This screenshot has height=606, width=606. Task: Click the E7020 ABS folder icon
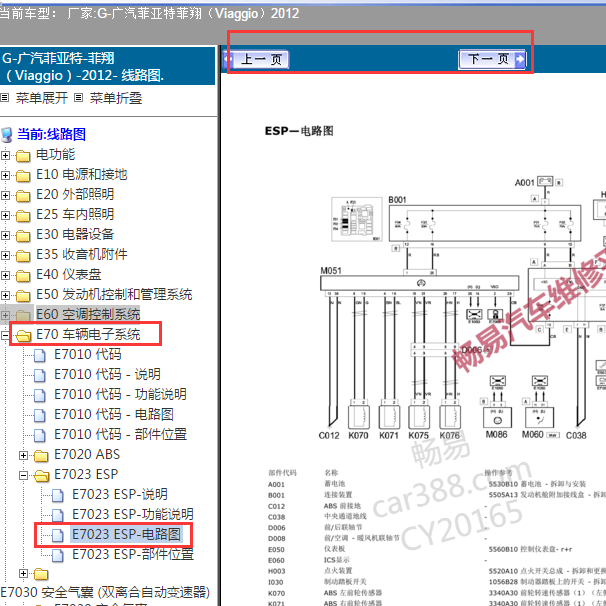[x=41, y=456]
